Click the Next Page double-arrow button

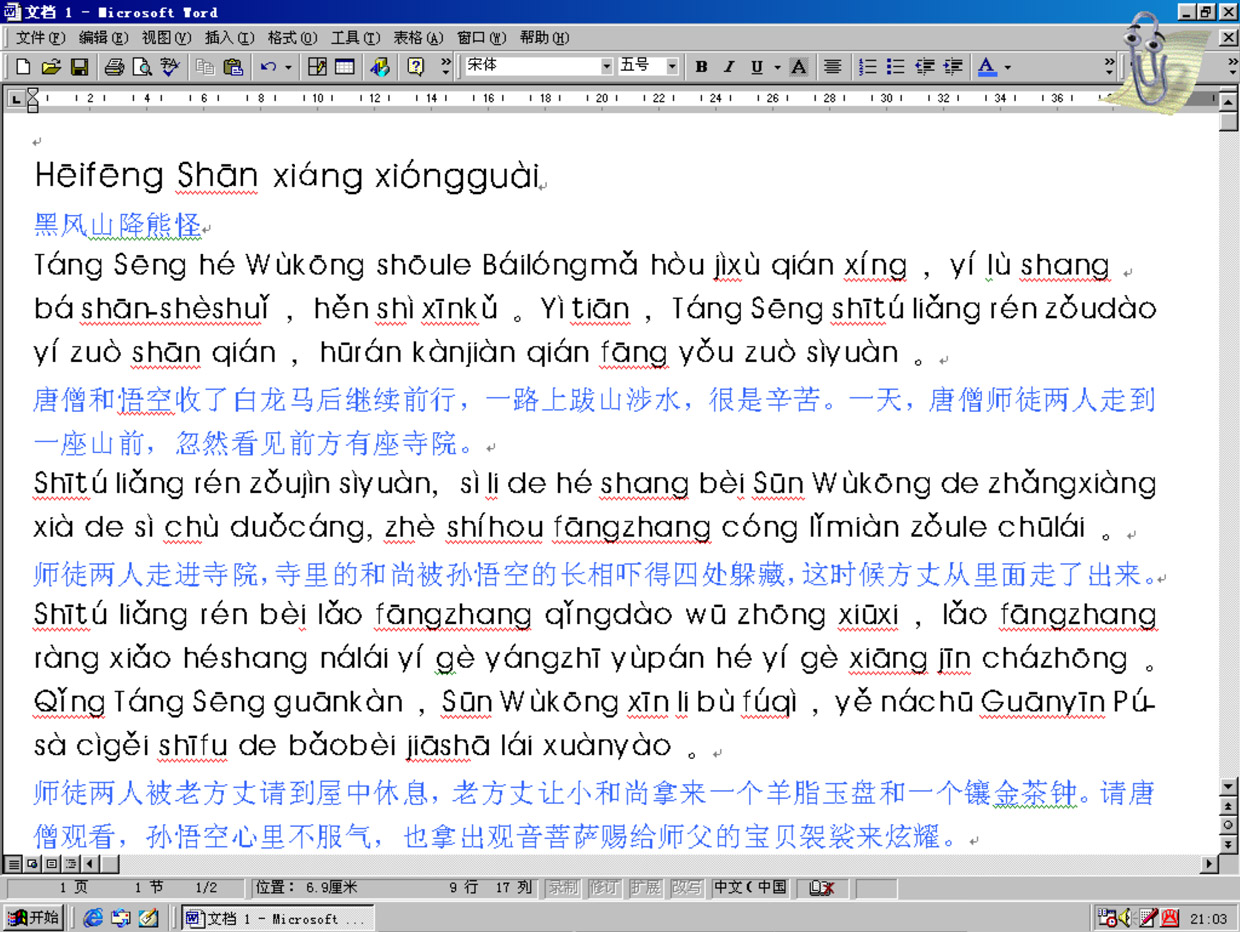click(x=1229, y=844)
